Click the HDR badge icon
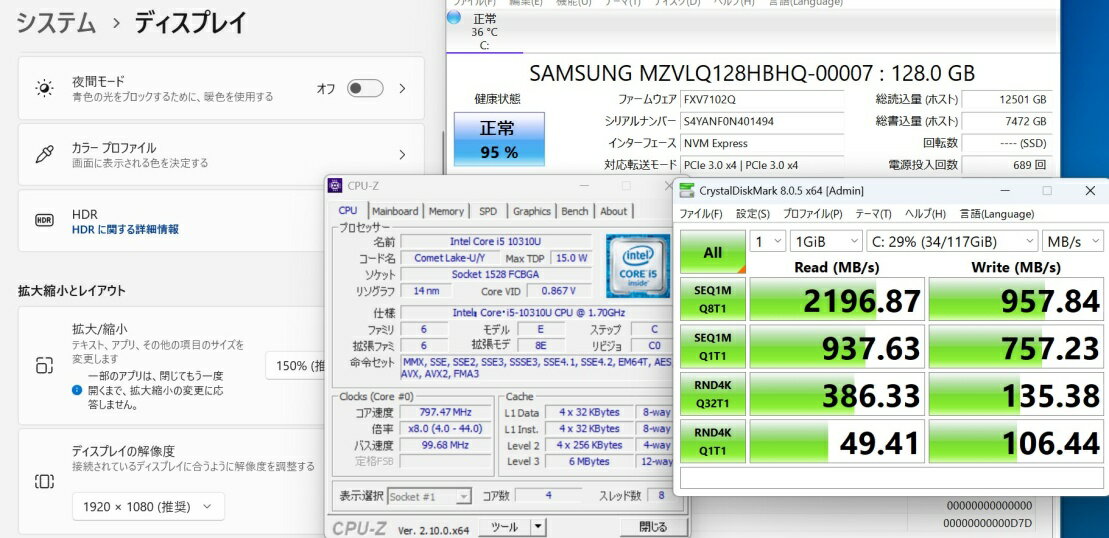 click(x=44, y=221)
